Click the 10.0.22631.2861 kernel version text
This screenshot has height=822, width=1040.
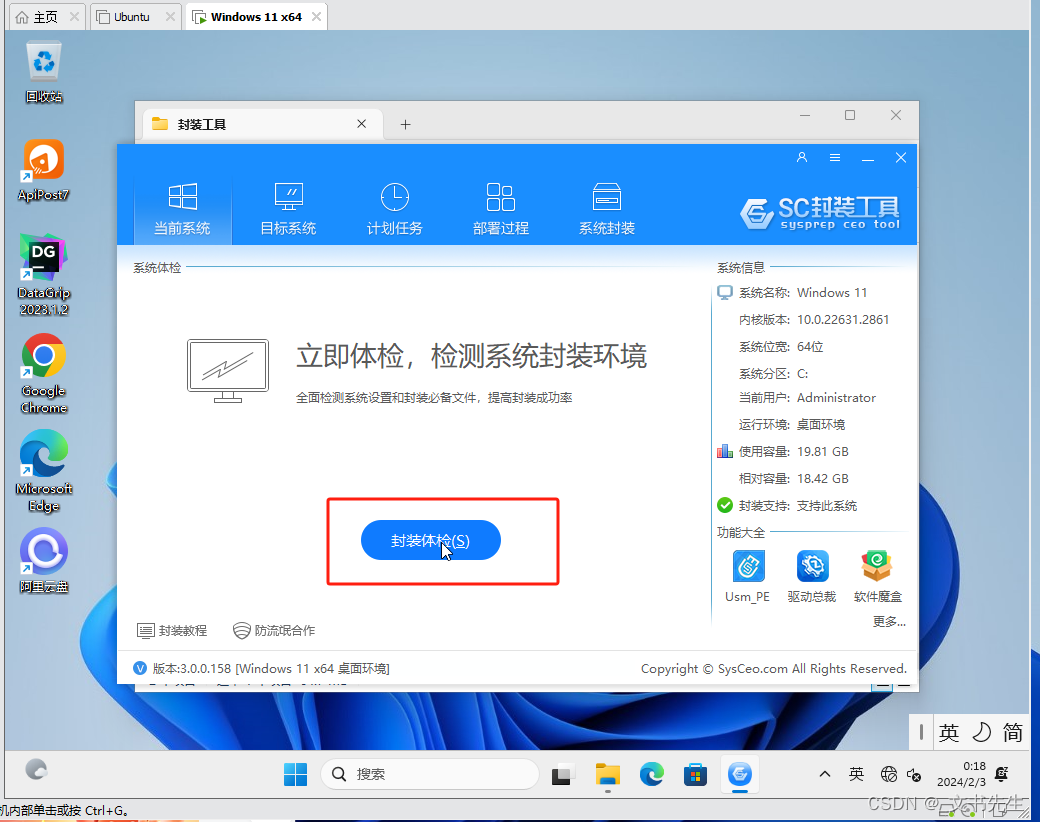843,320
